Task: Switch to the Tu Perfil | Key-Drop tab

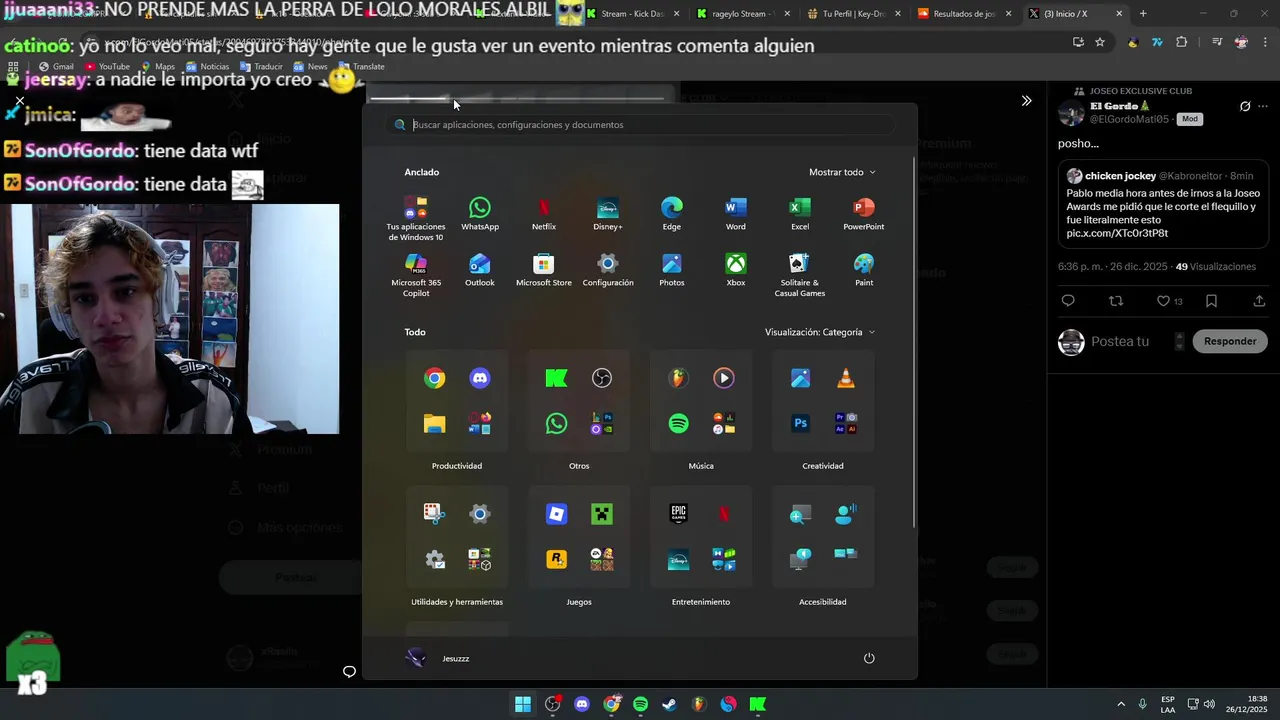Action: tap(854, 14)
